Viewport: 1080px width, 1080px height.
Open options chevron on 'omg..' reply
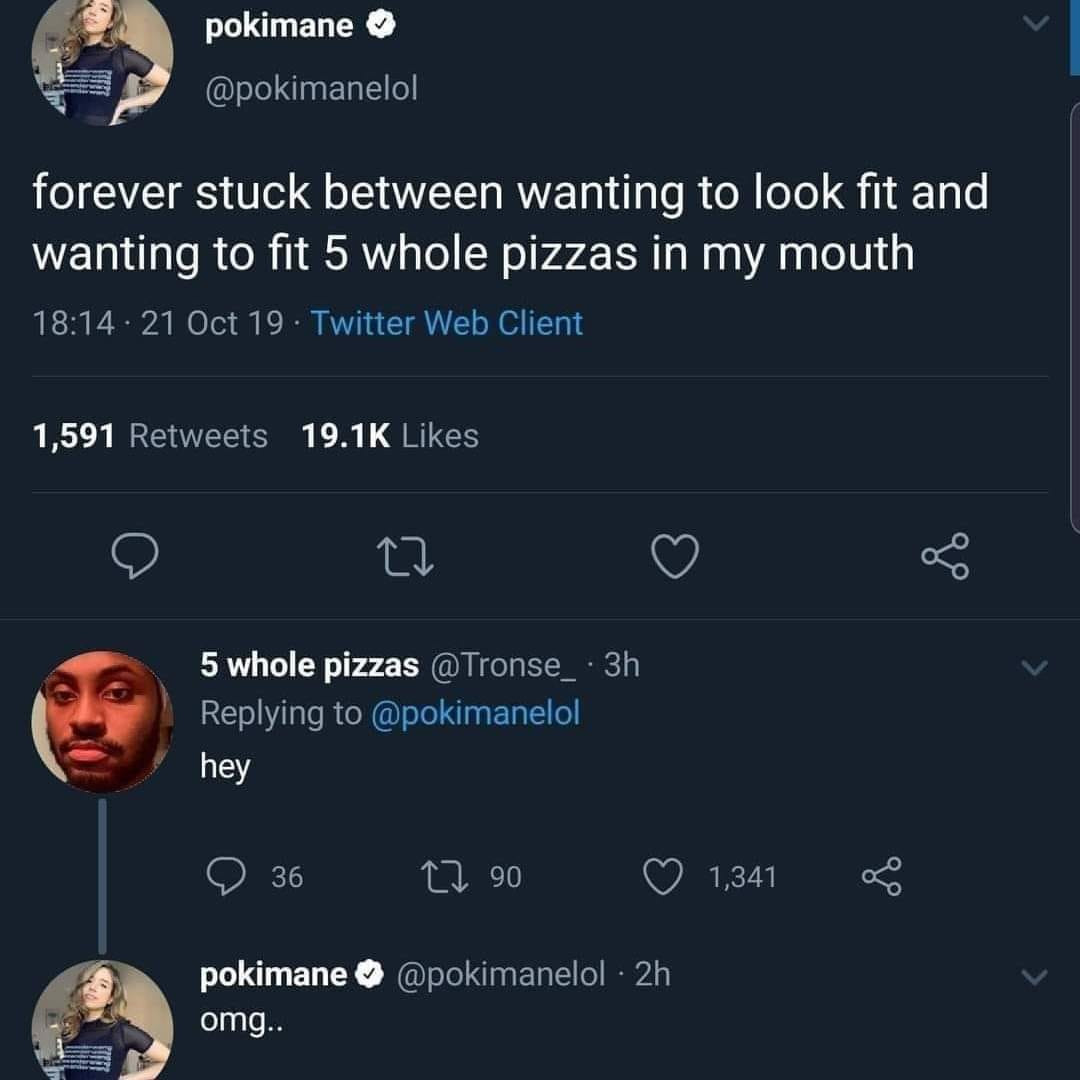tap(1035, 976)
